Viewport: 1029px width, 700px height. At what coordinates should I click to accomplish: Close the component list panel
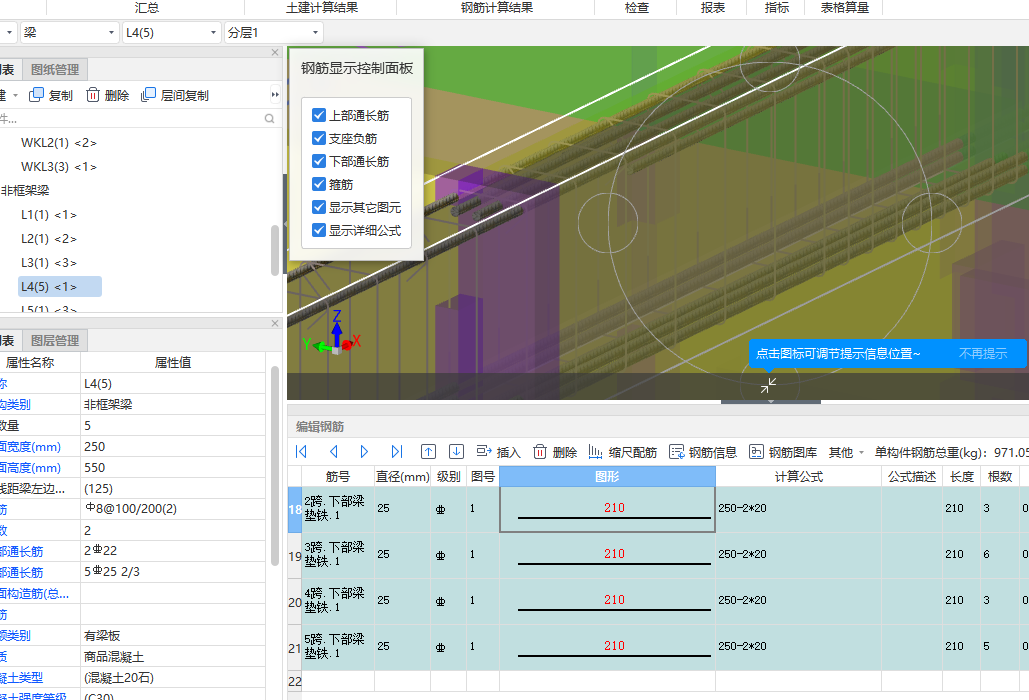pos(275,52)
